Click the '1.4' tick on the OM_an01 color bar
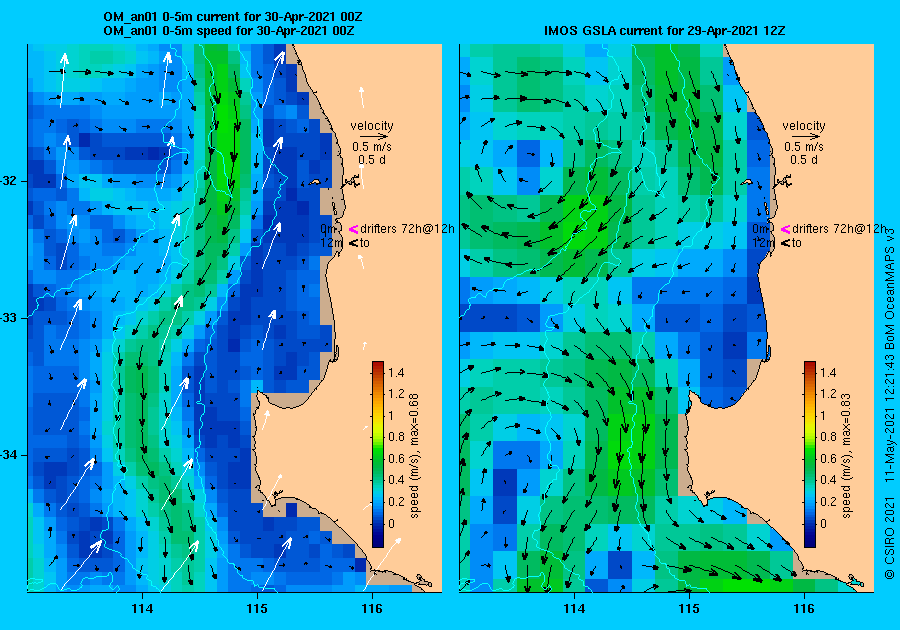900x630 pixels. point(396,372)
